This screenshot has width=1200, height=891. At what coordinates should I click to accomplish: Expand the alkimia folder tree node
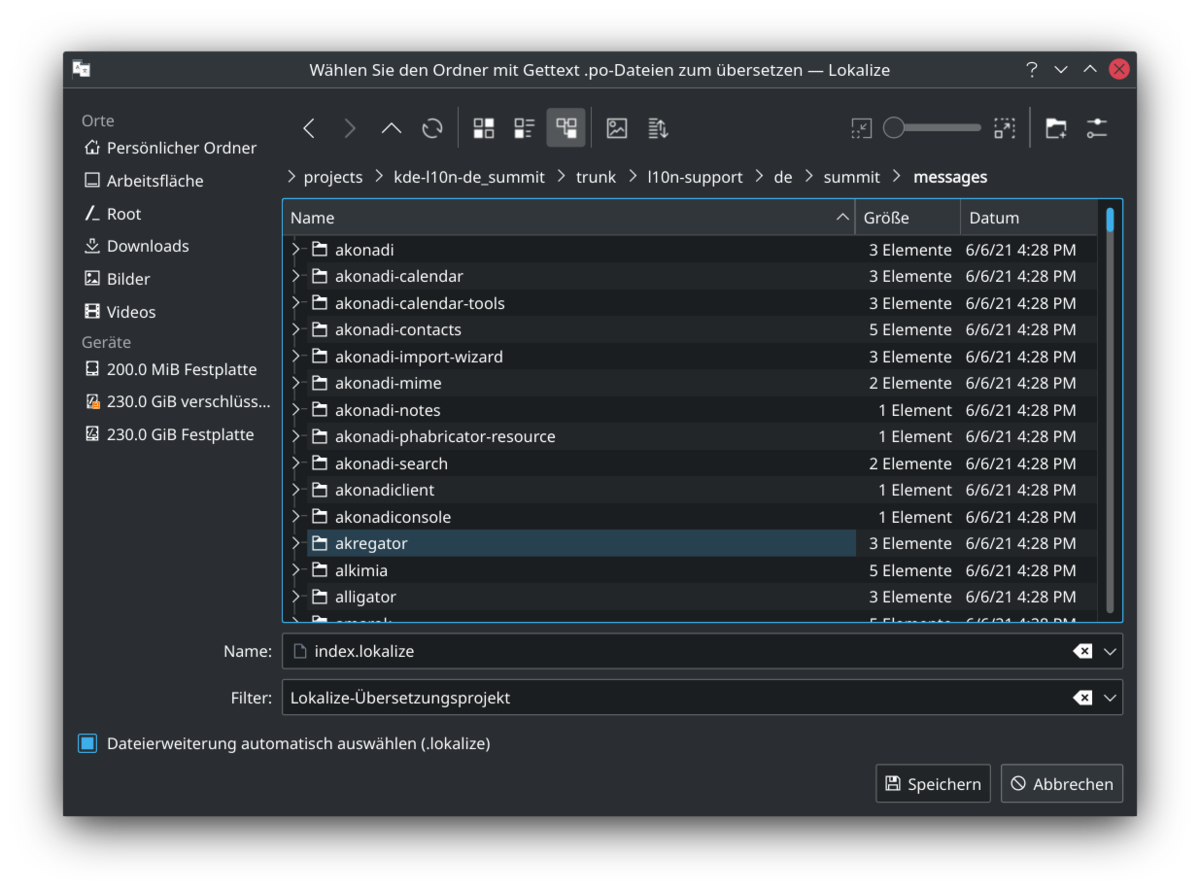296,570
